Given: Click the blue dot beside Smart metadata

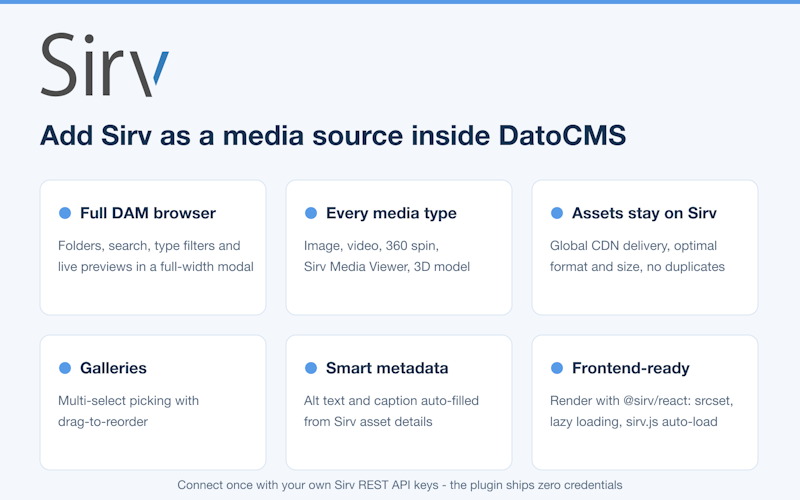Looking at the screenshot, I should click(x=311, y=368).
